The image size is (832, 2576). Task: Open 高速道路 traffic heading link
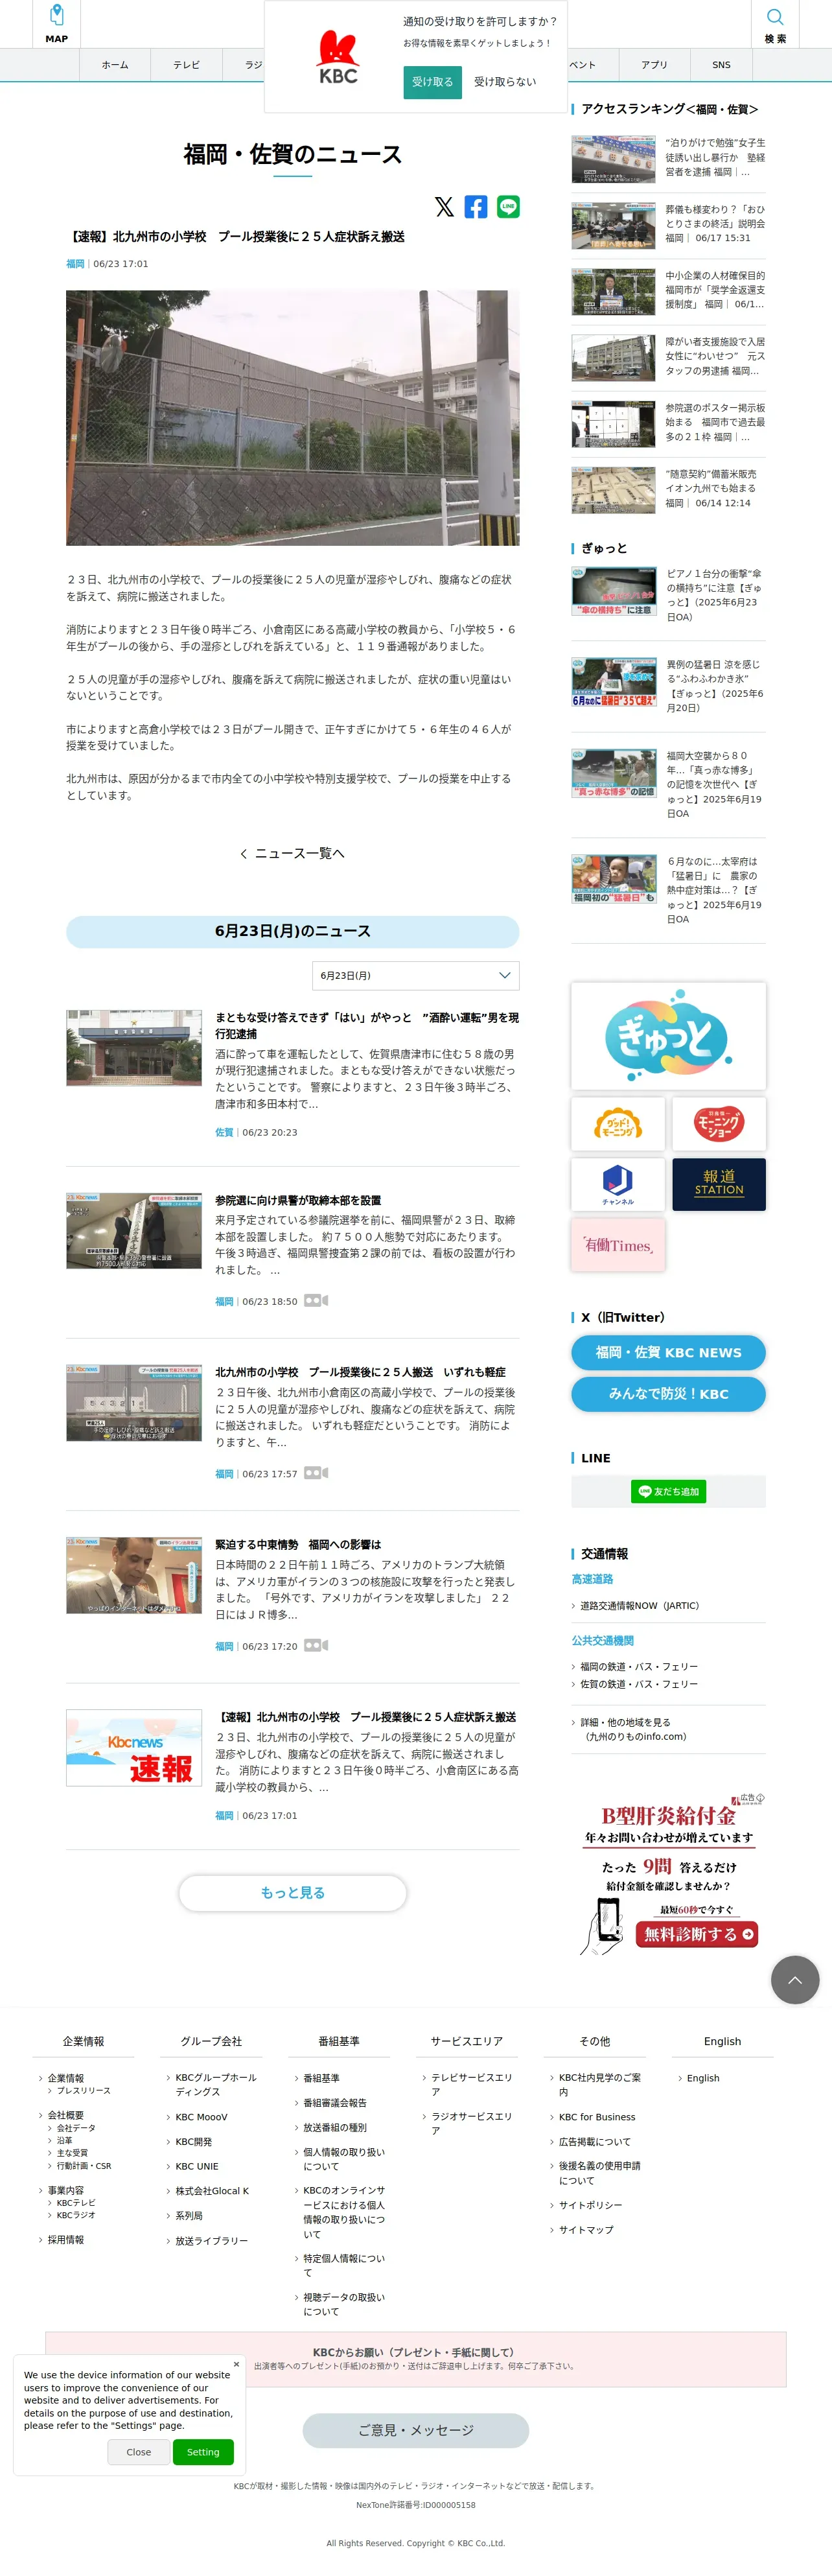coord(592,1579)
